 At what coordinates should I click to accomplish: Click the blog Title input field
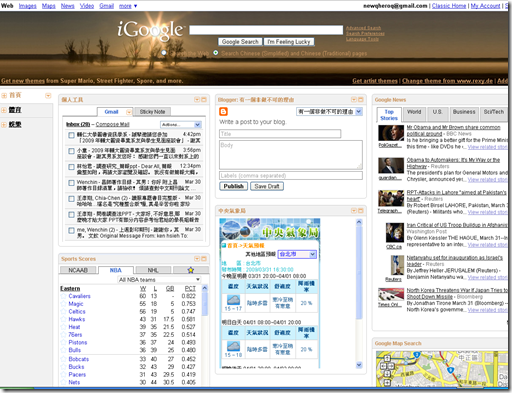(x=280, y=134)
